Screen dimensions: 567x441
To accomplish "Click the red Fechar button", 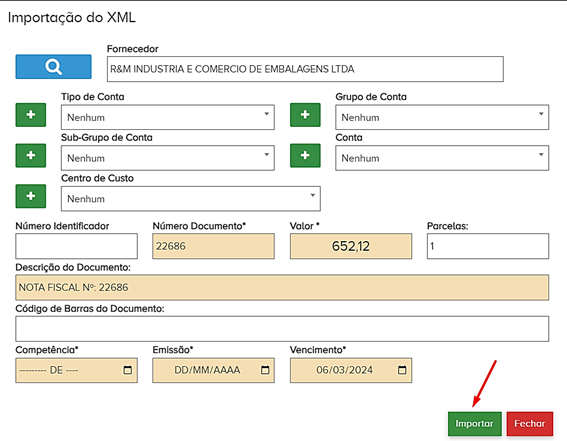I will [x=530, y=424].
